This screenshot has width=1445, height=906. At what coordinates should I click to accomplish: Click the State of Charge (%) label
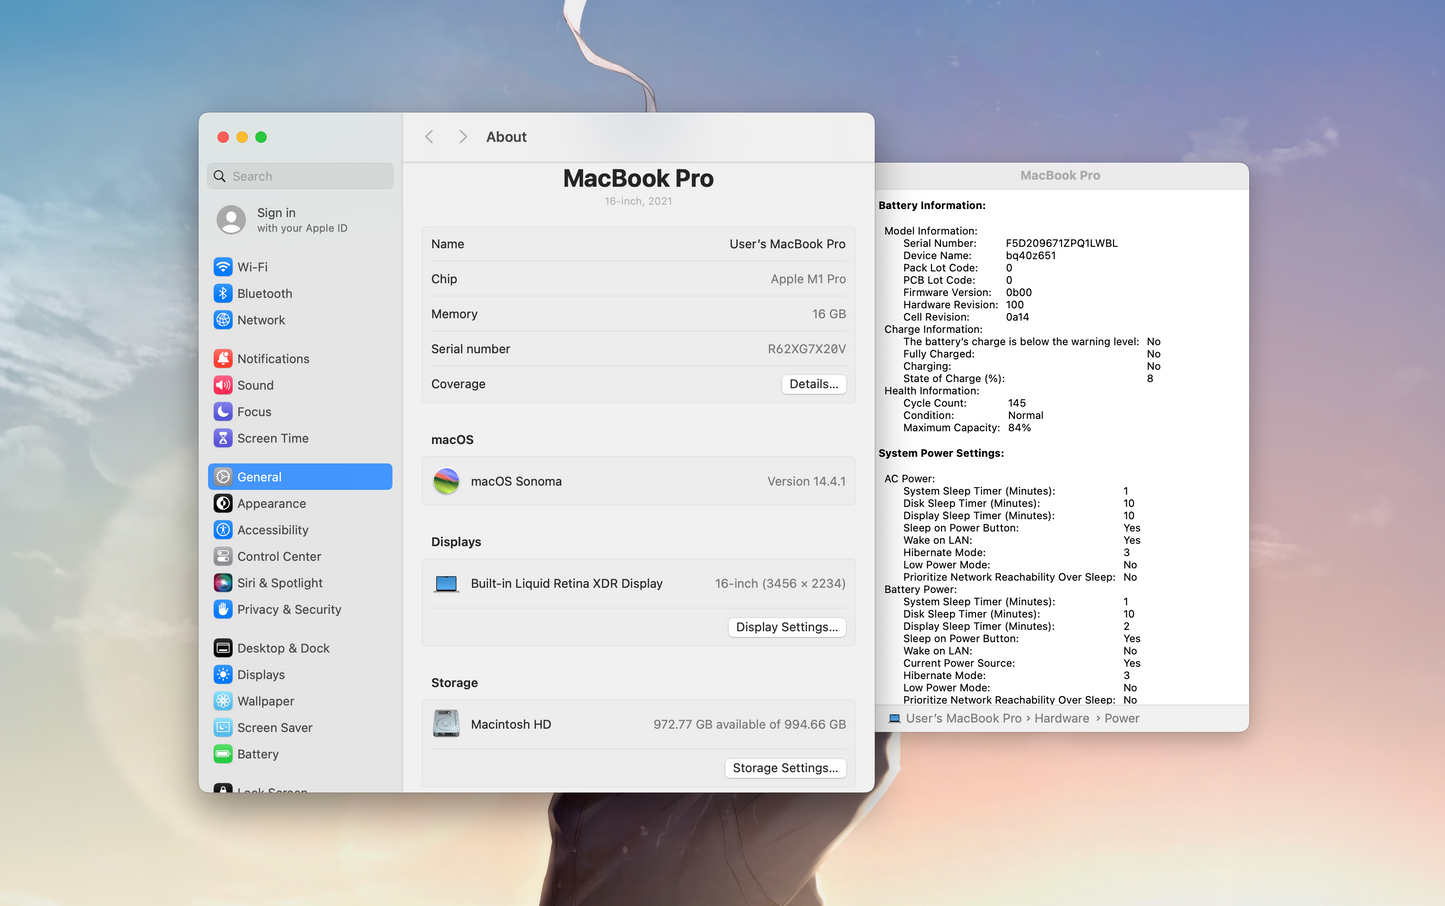click(954, 378)
